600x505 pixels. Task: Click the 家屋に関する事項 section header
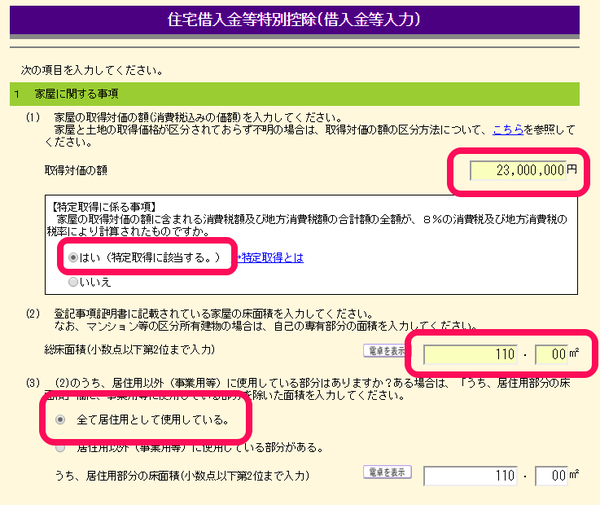click(295, 94)
